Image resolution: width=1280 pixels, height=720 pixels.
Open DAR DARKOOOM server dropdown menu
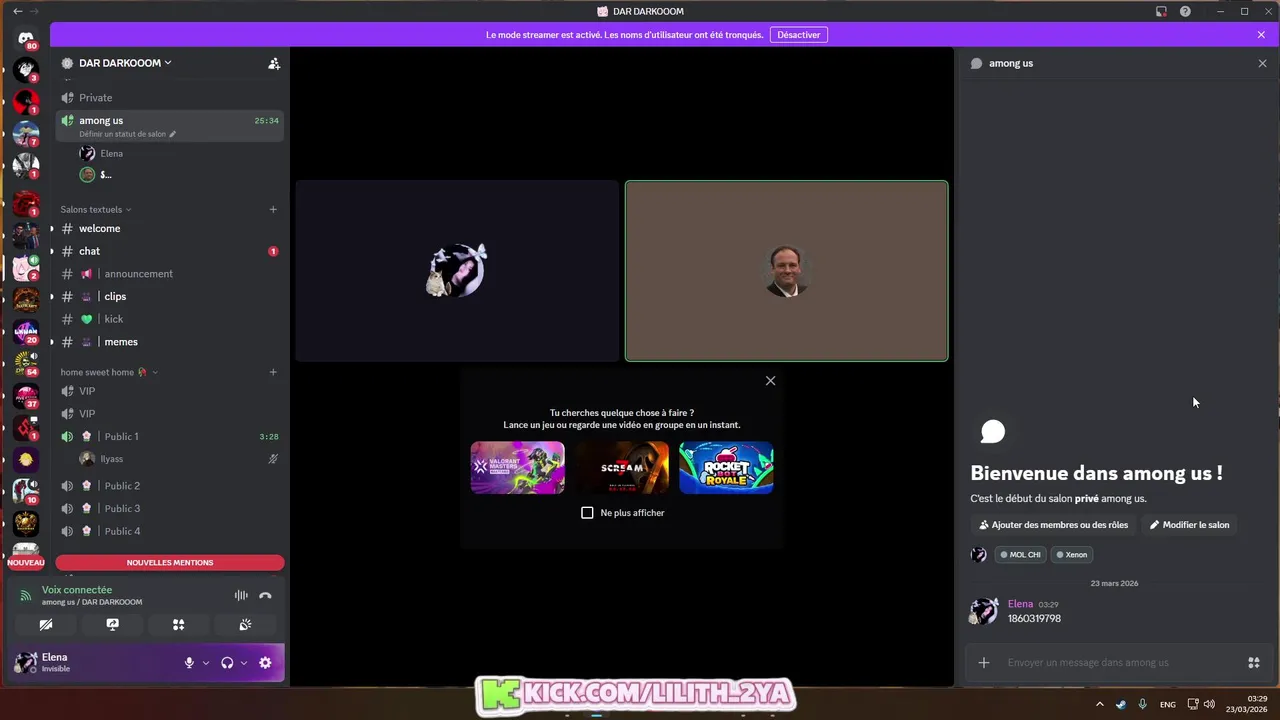pos(125,63)
